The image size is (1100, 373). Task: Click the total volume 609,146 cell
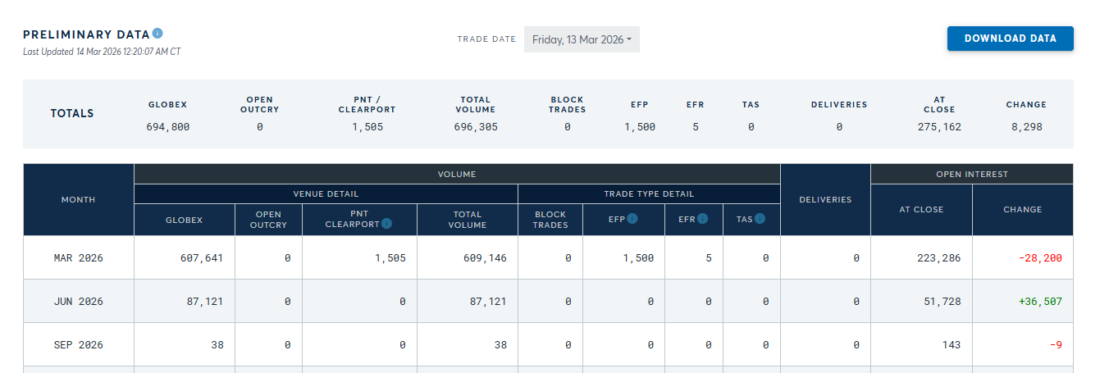tap(485, 258)
